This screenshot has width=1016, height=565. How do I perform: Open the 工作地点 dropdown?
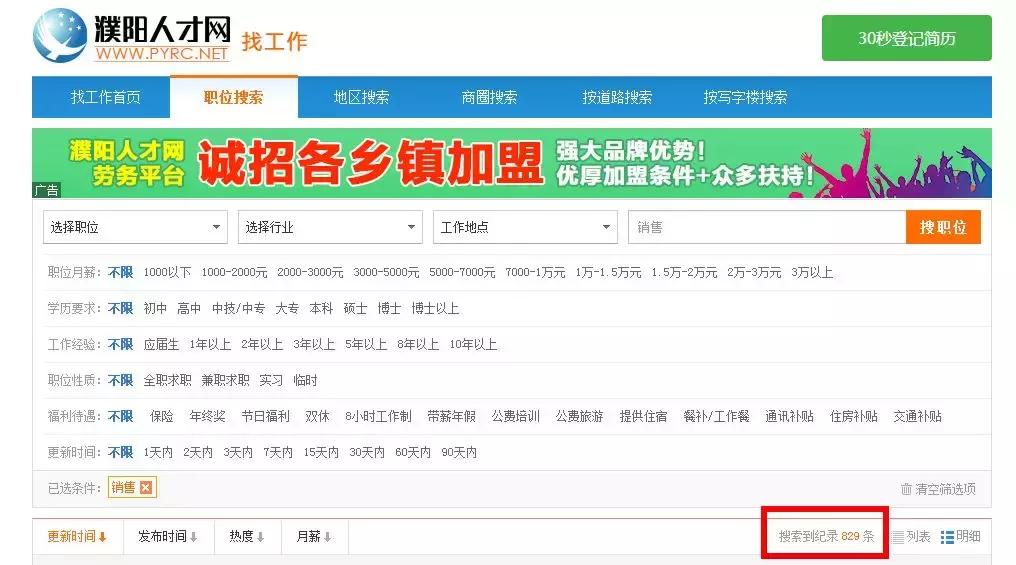click(x=525, y=227)
